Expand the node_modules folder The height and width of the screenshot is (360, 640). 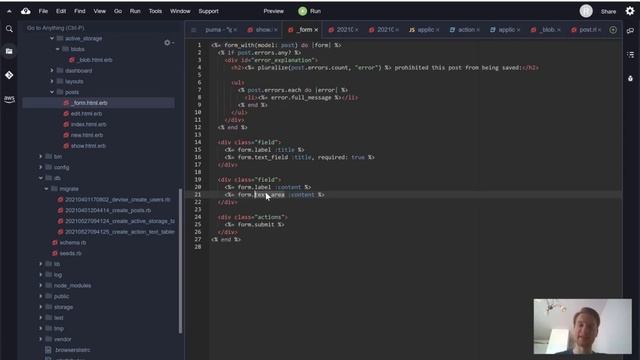40,285
